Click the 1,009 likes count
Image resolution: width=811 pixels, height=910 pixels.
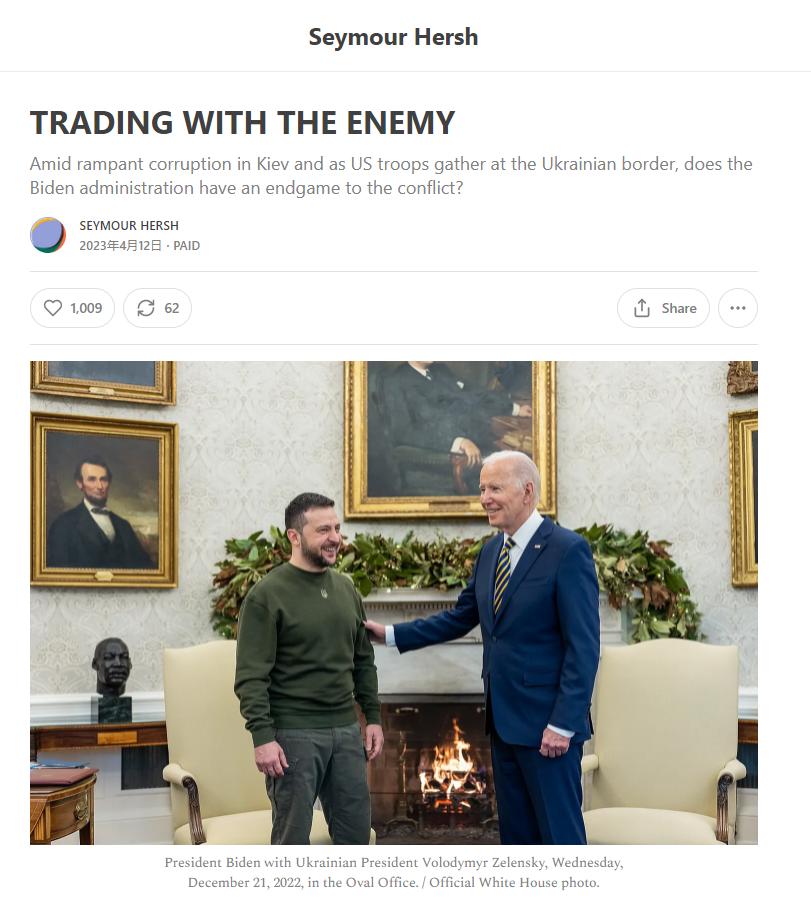(86, 308)
